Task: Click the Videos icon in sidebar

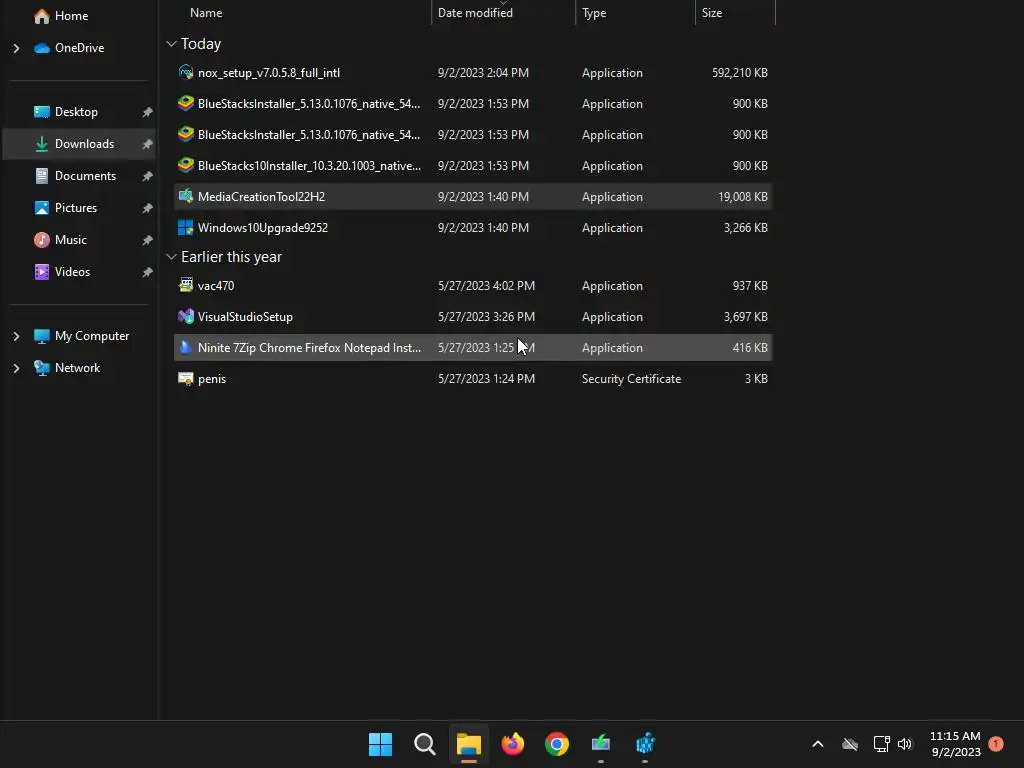Action: tap(42, 272)
